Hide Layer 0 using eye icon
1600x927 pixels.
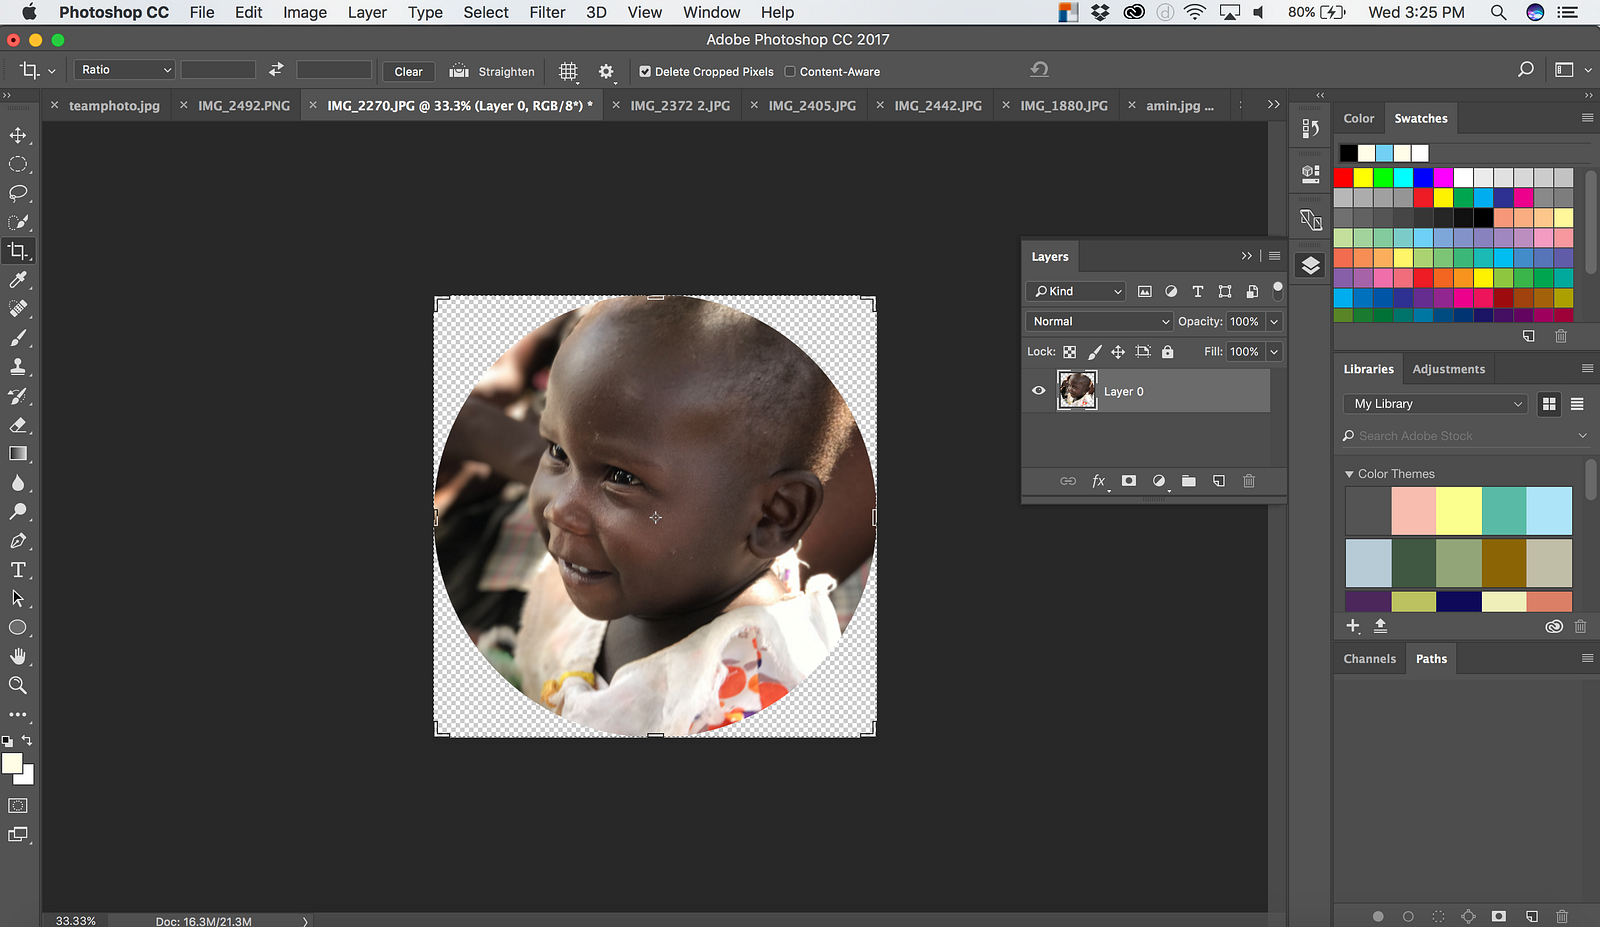[x=1038, y=391]
